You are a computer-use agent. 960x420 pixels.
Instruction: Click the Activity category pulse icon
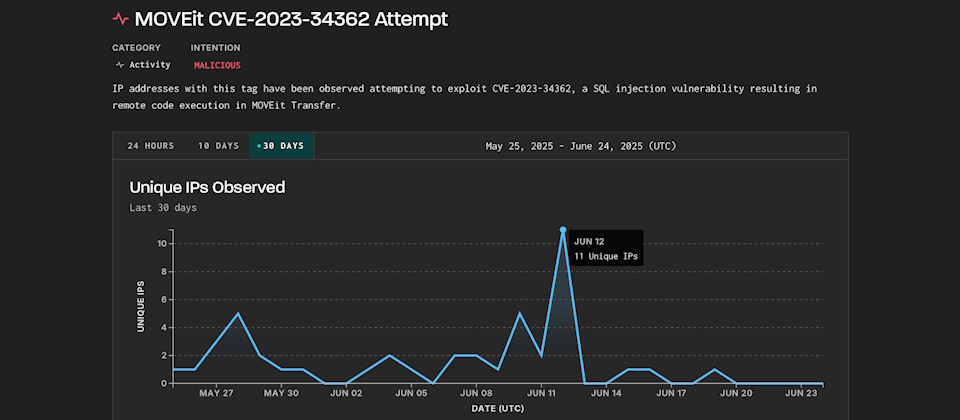coord(119,65)
